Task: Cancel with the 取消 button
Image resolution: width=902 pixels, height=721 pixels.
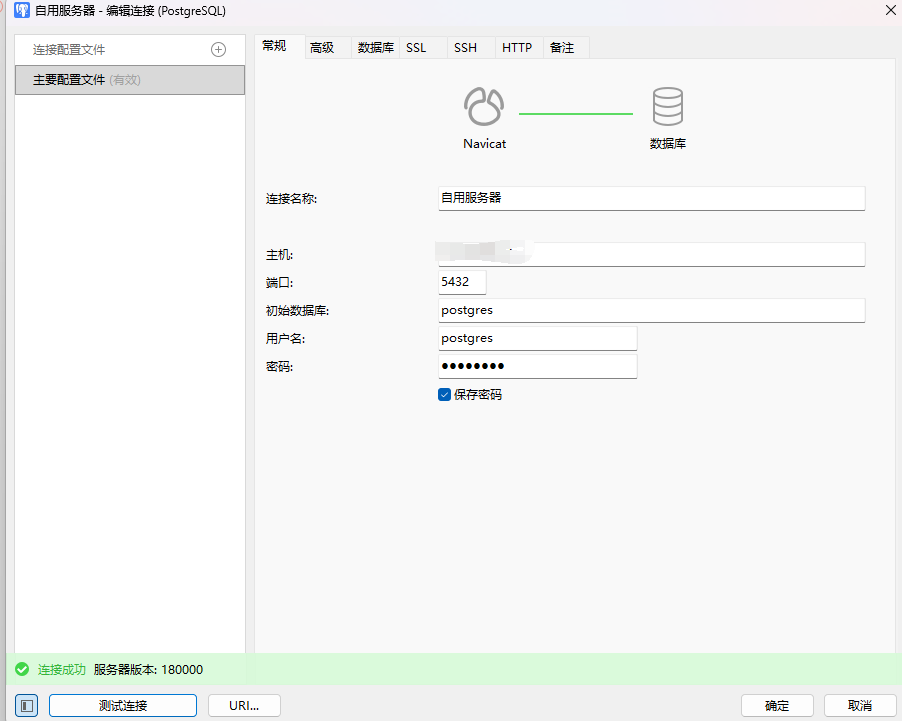Action: (859, 705)
